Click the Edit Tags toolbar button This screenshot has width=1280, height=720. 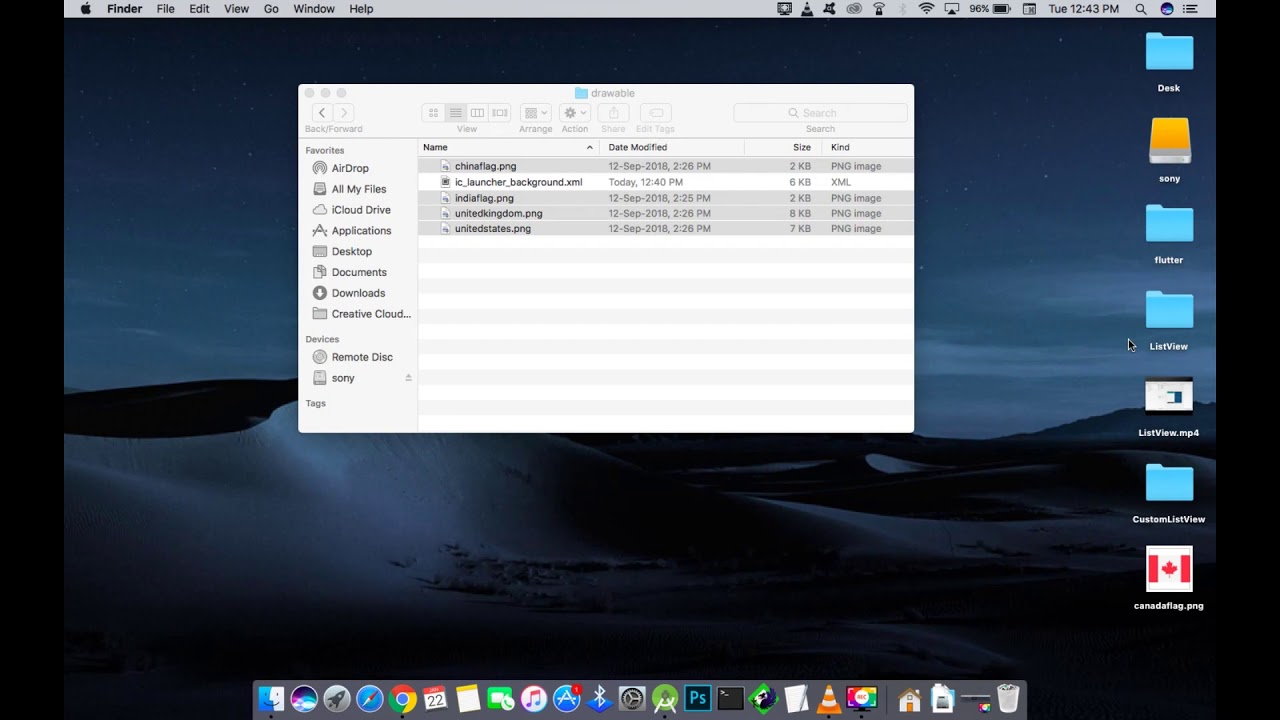pyautogui.click(x=656, y=113)
